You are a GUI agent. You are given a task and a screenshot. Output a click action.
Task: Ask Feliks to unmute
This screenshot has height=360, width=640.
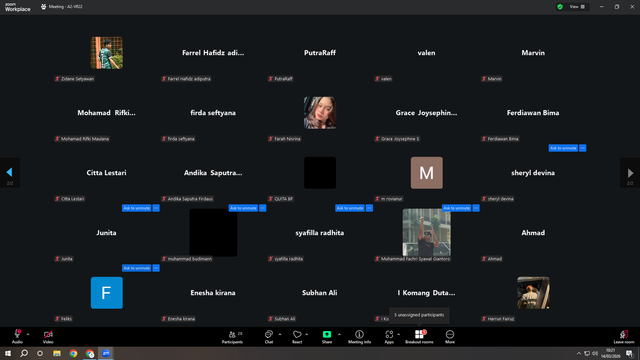click(x=136, y=268)
